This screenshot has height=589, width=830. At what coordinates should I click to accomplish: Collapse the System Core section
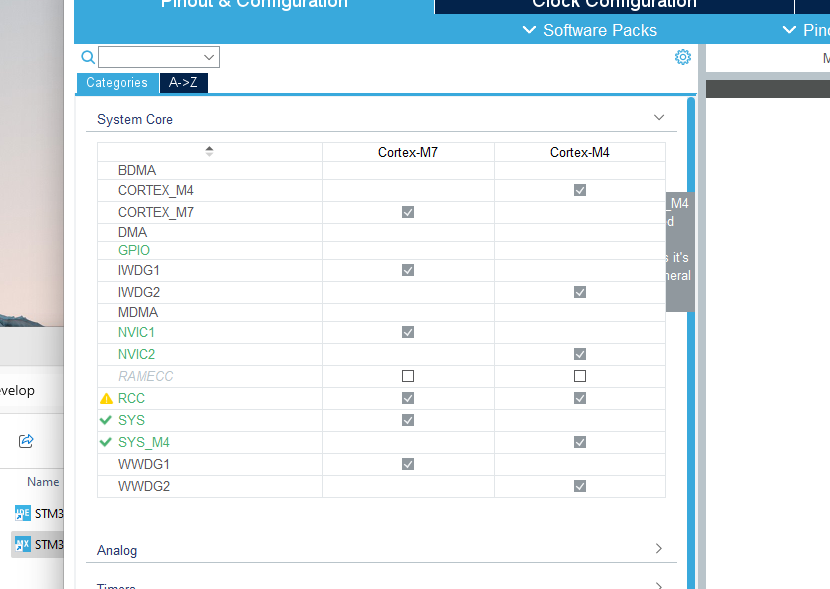tap(659, 117)
